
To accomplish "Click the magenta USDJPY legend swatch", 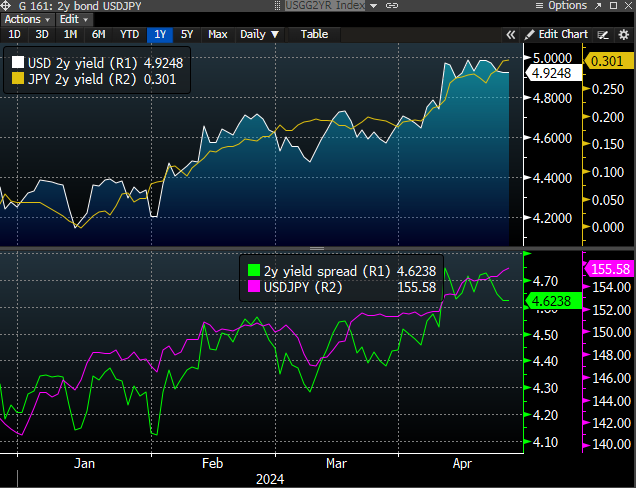I will click(x=253, y=287).
